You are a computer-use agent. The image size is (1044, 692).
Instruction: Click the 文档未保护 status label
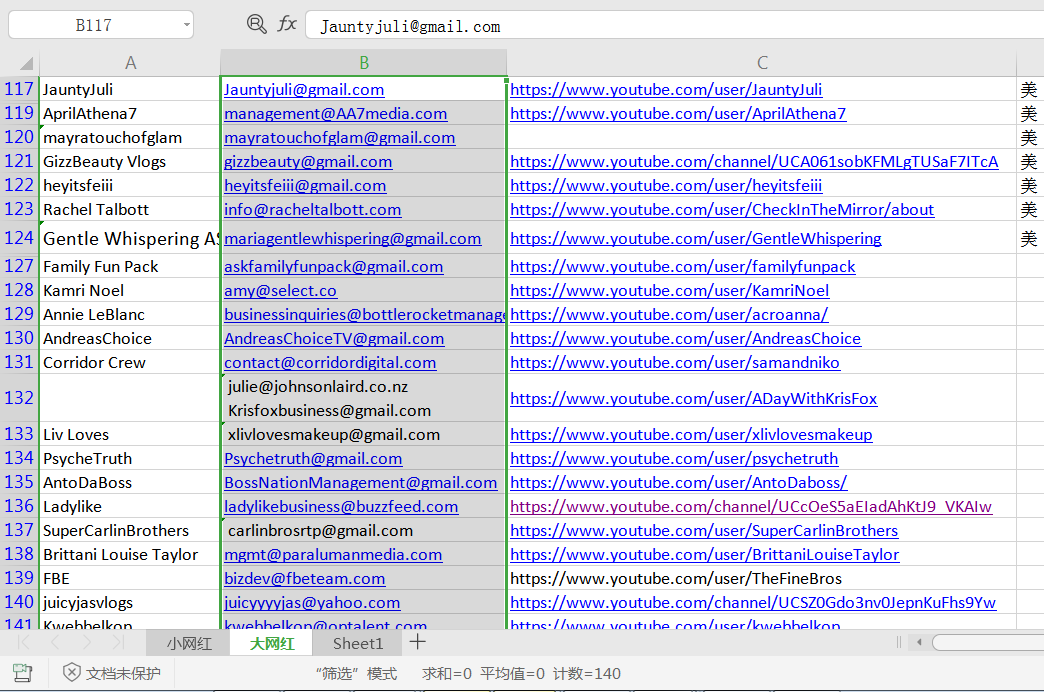[x=123, y=673]
